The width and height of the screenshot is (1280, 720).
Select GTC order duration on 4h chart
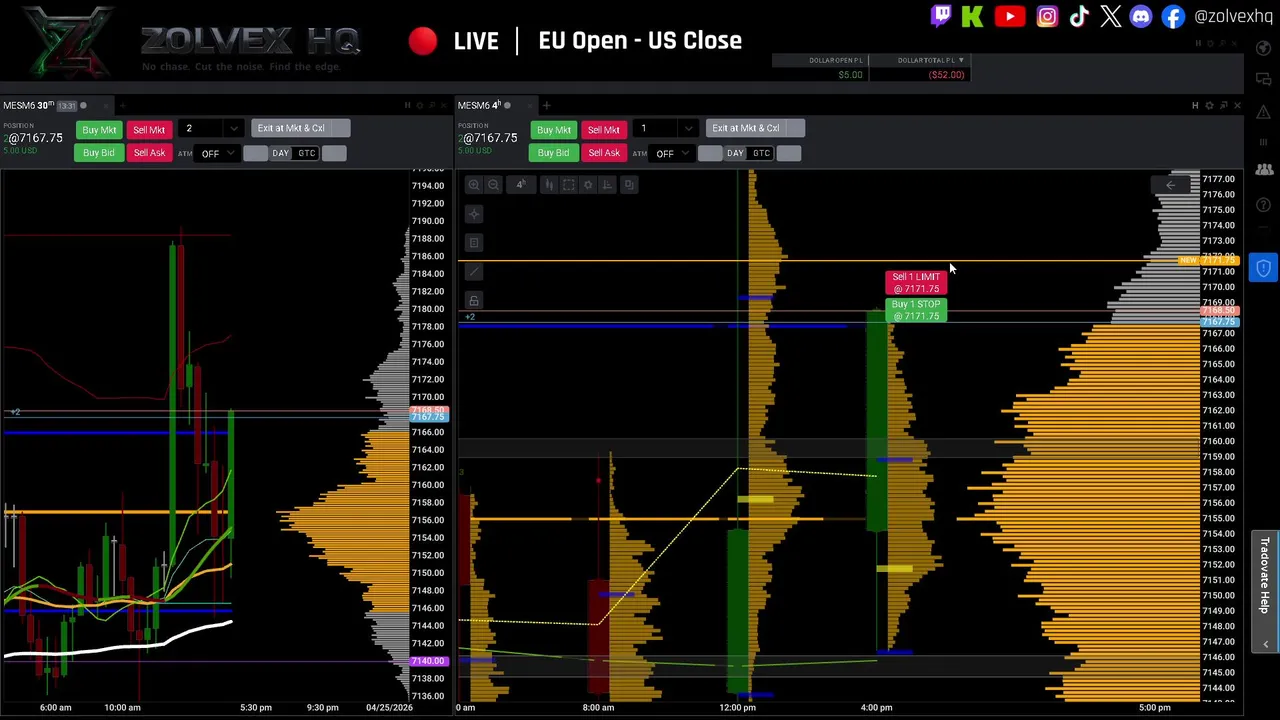762,153
